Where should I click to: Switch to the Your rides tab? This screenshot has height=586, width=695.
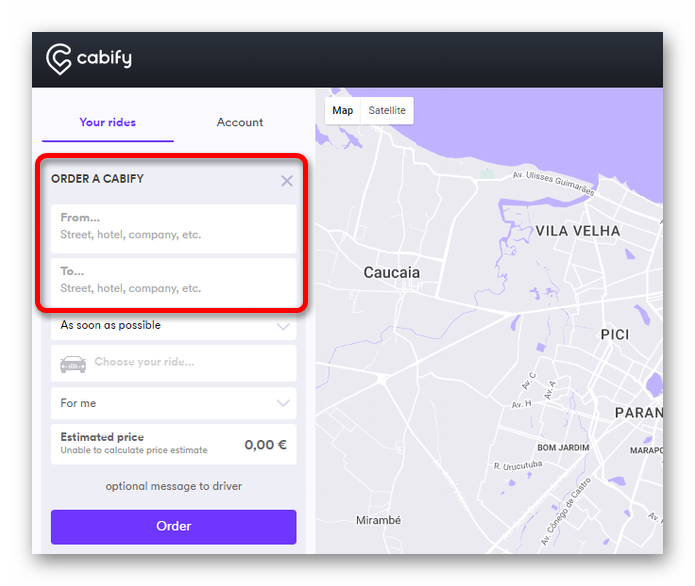point(107,122)
